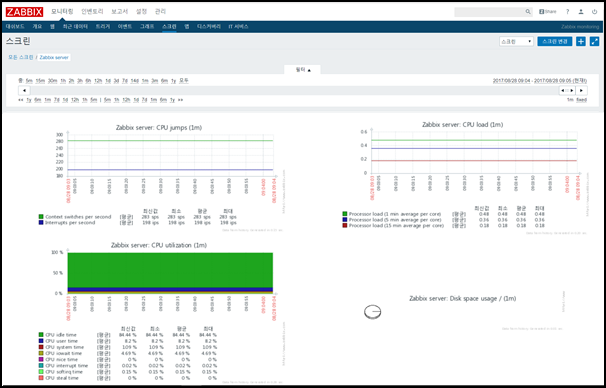Screen dimensions: 606x388
Task: Go to the 그래프 submenu
Action: [x=147, y=27]
